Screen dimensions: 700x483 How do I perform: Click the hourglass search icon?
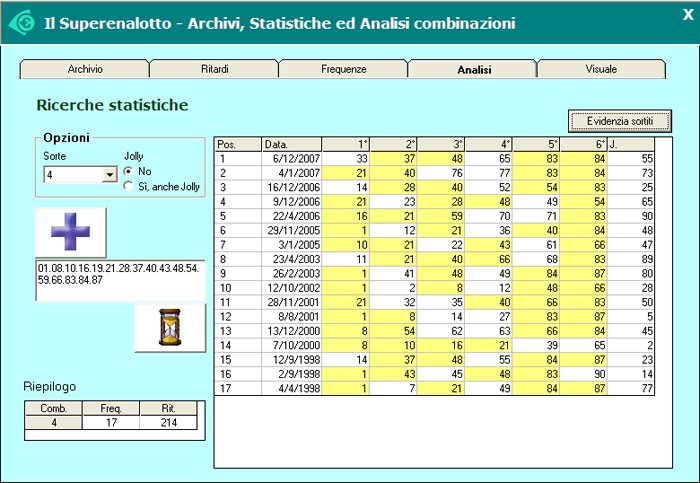(170, 328)
